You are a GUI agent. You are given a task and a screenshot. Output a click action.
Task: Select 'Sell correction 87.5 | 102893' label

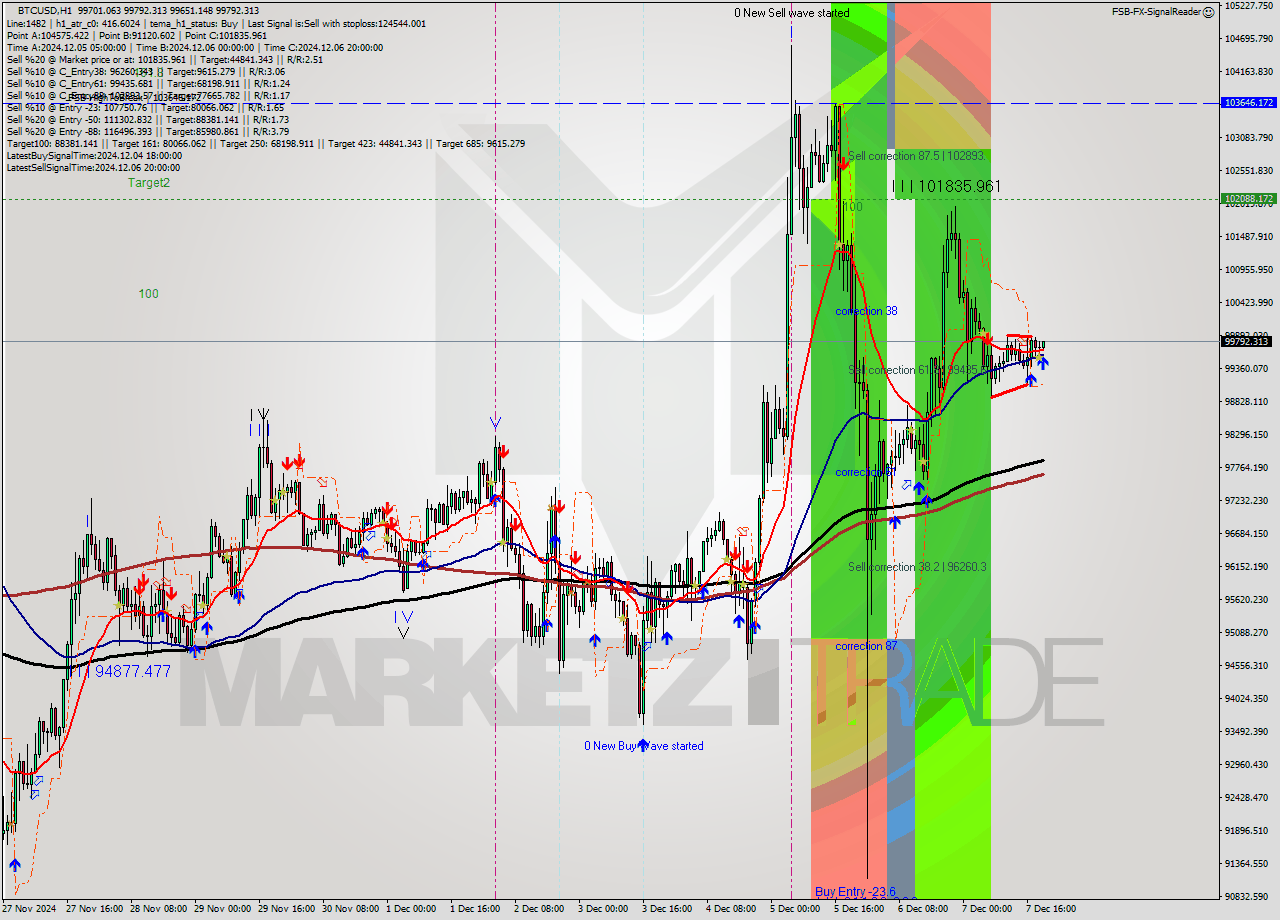click(x=917, y=156)
